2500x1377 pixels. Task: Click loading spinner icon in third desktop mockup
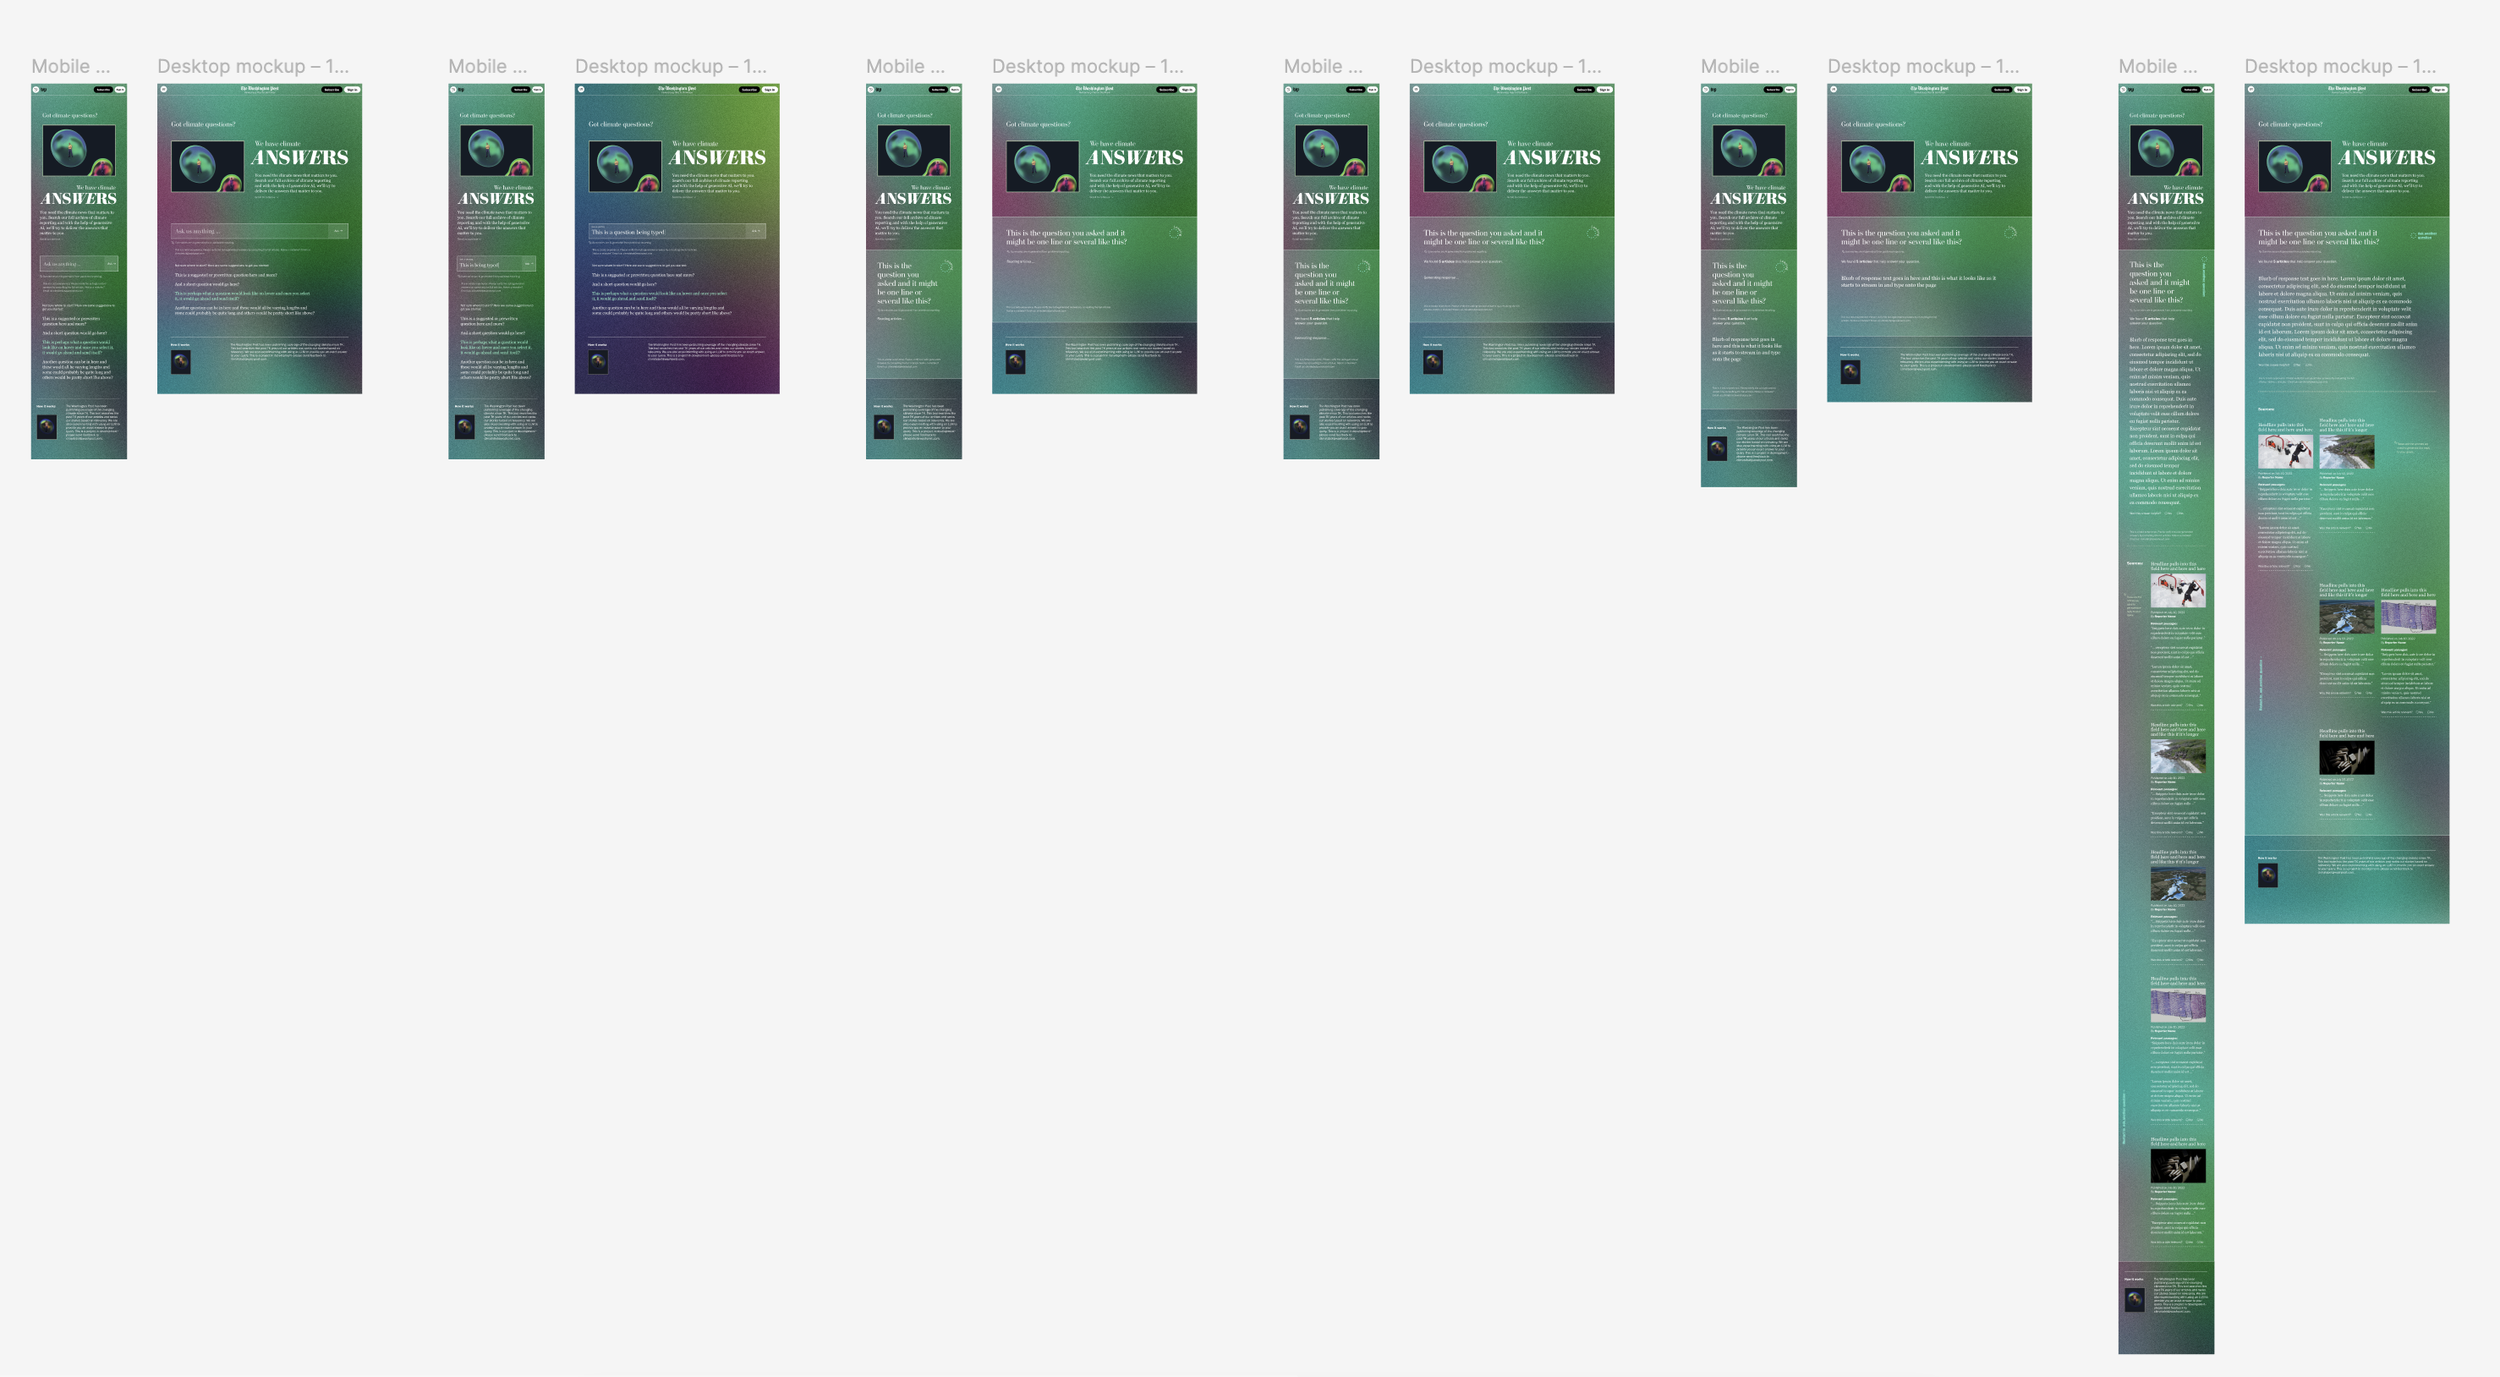coord(1175,233)
